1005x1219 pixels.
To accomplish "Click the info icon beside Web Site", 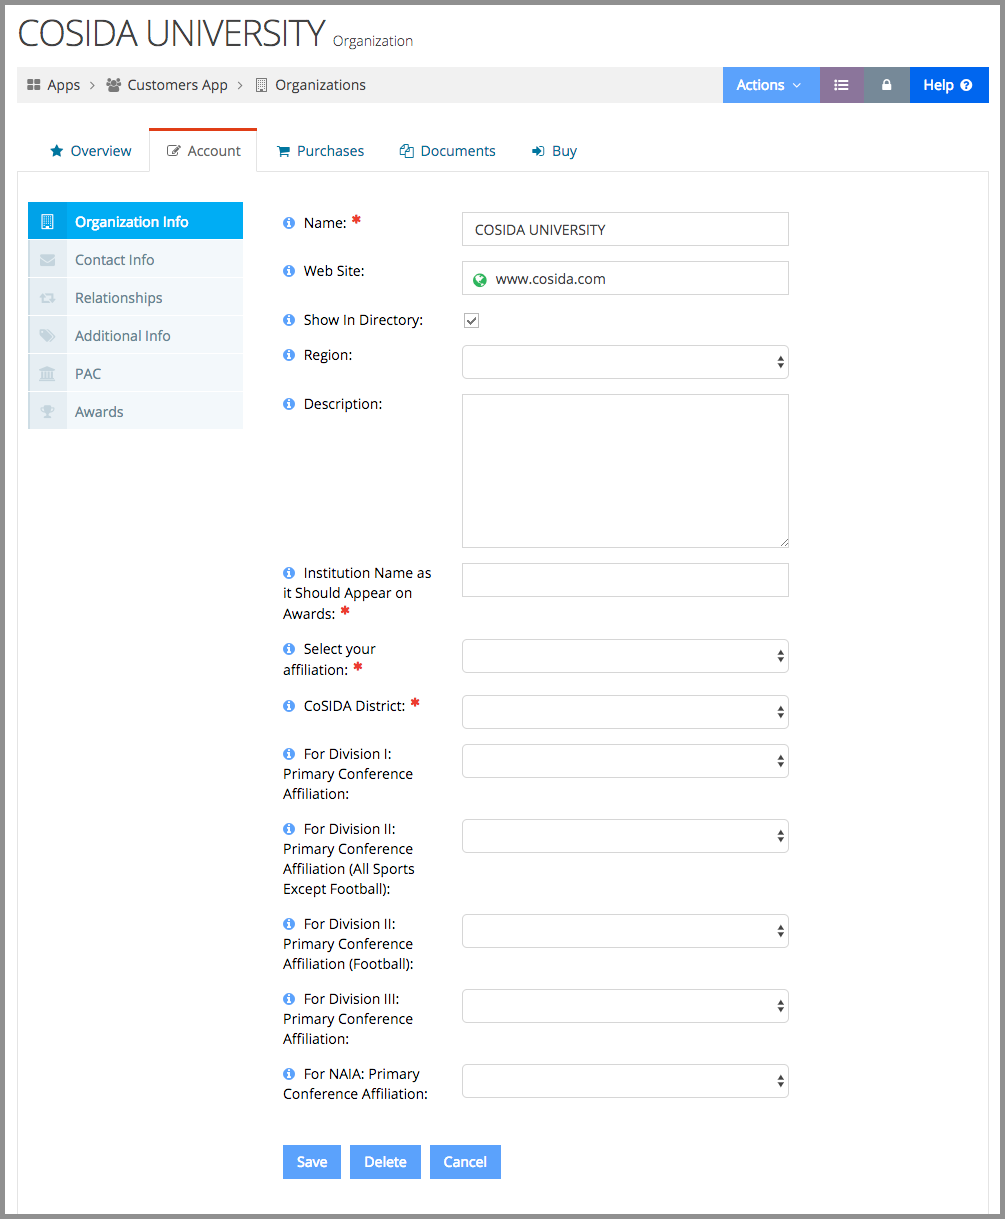I will pos(289,271).
